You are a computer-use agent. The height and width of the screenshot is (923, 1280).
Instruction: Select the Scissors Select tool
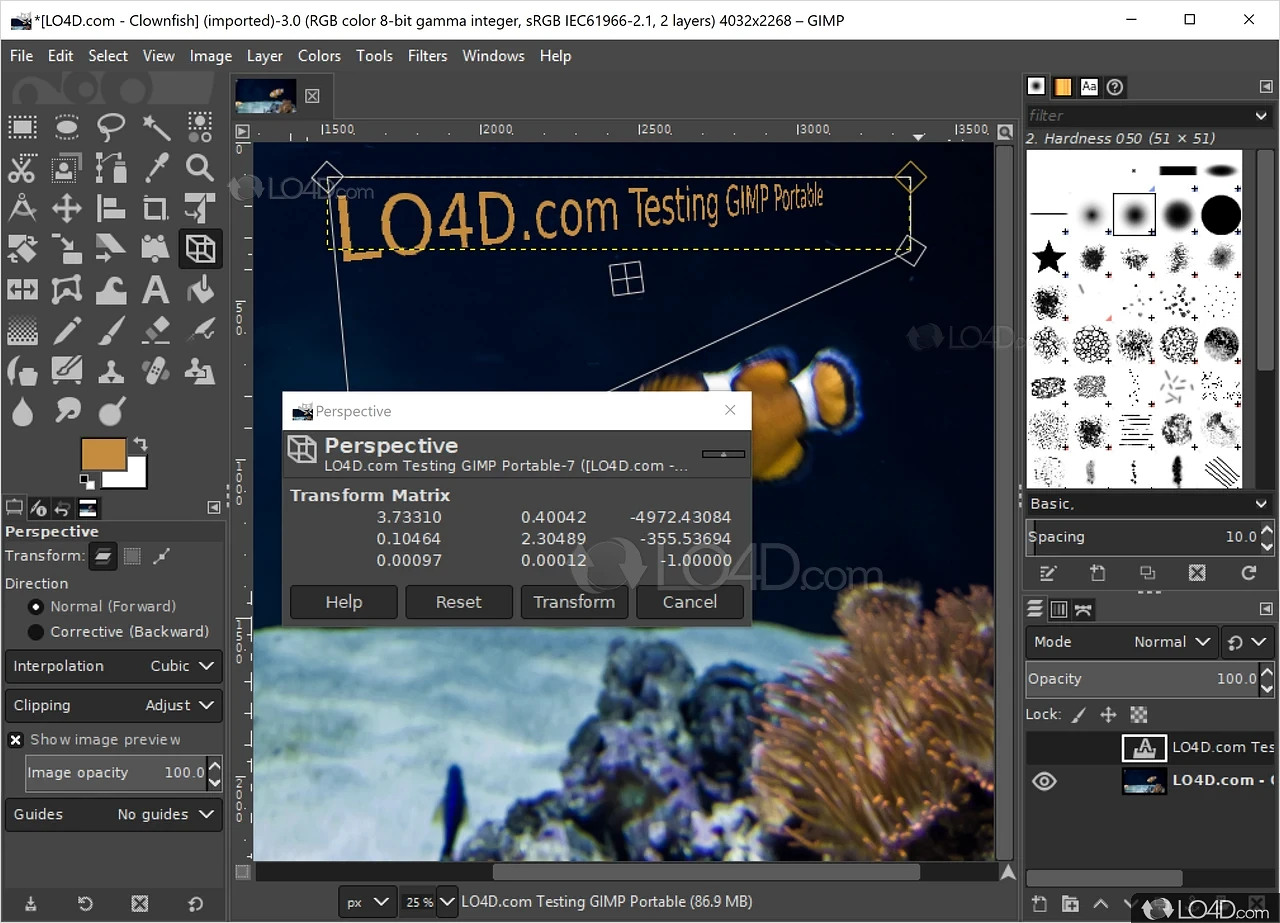point(22,167)
